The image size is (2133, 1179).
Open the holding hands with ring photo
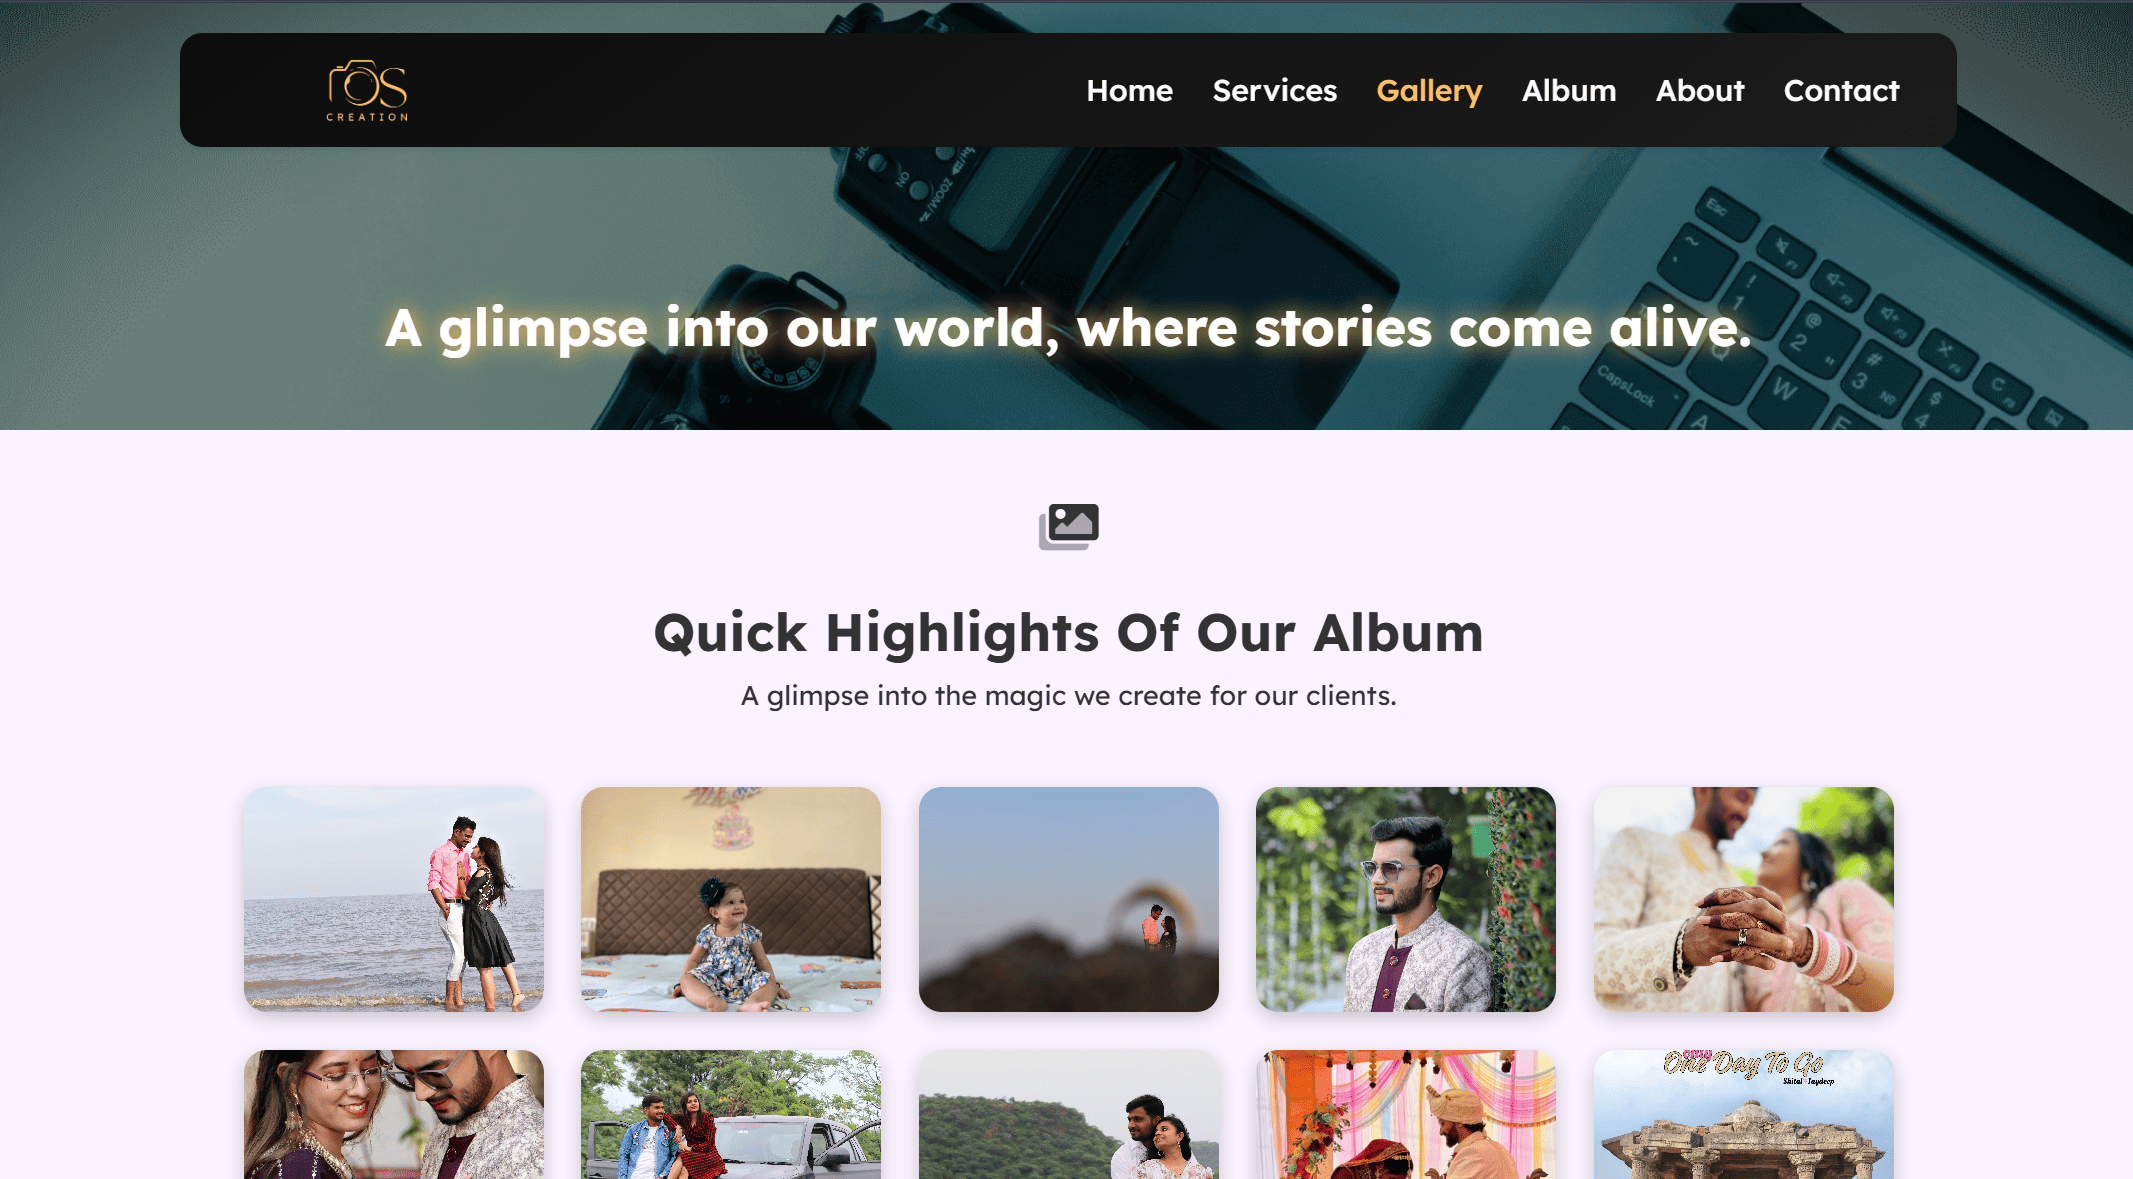pos(1743,899)
